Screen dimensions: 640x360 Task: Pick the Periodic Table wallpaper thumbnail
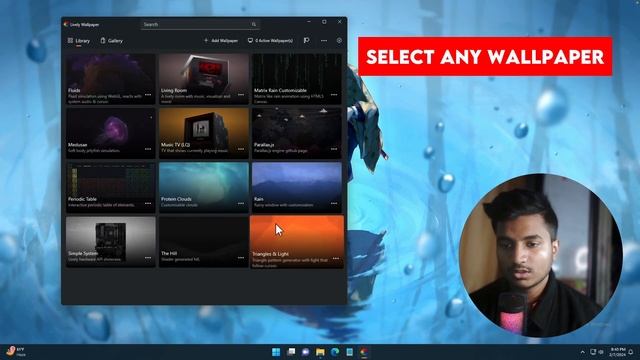click(111, 187)
